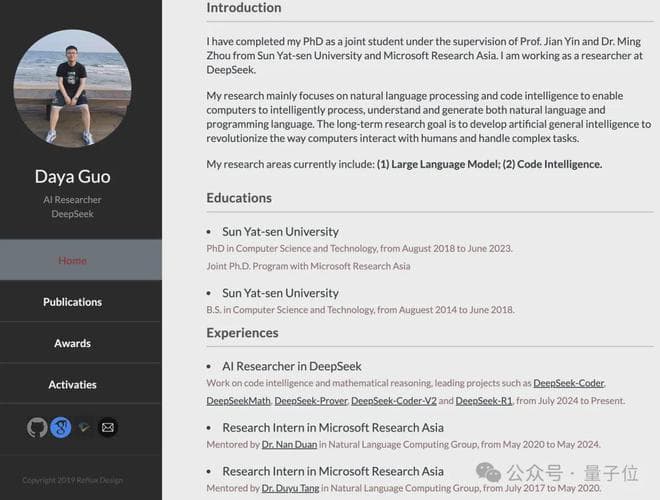
Task: Click the email envelope icon
Action: [108, 427]
